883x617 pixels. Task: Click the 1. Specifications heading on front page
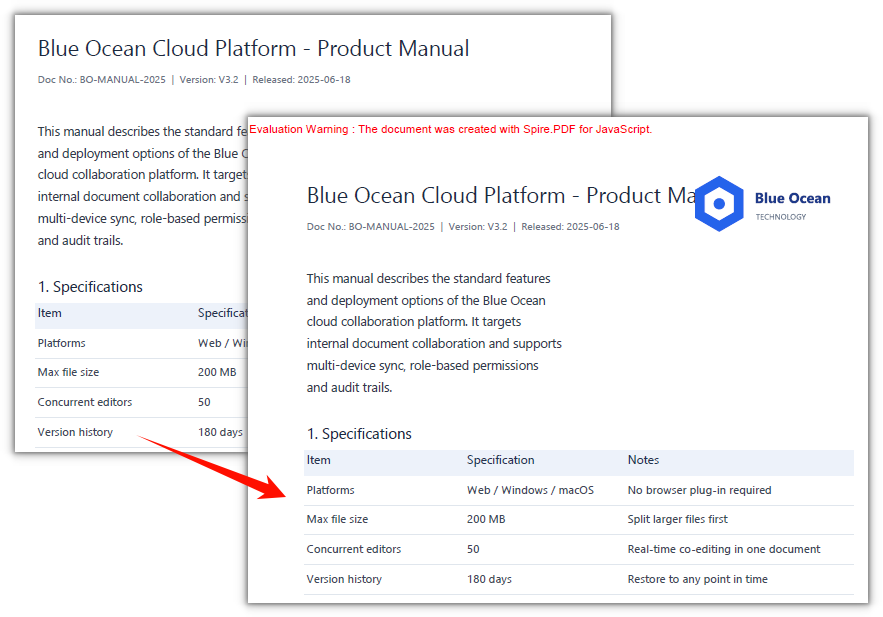[x=359, y=434]
